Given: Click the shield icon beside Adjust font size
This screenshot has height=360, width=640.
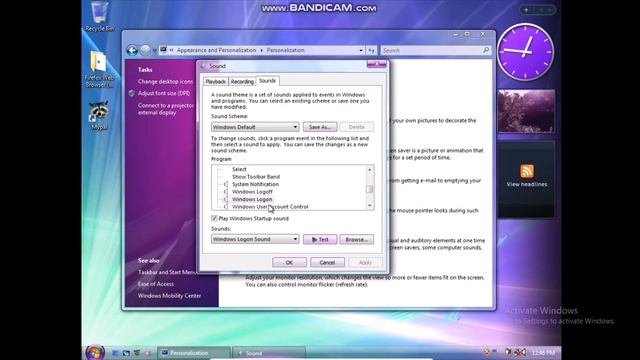Looking at the screenshot, I should coord(131,93).
